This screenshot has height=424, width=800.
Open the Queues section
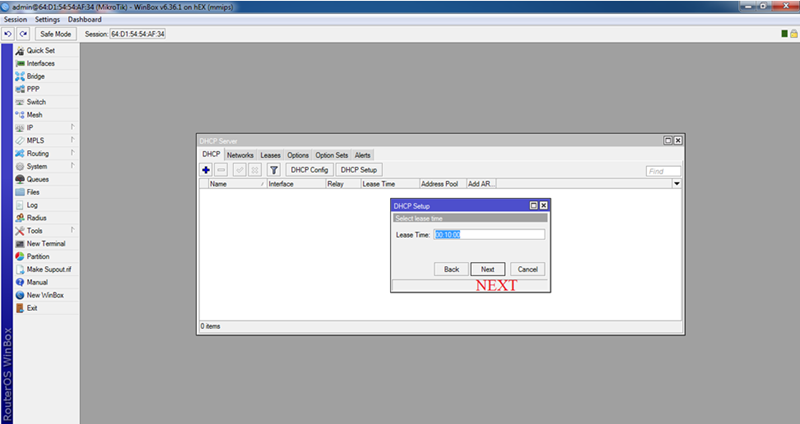click(x=37, y=179)
